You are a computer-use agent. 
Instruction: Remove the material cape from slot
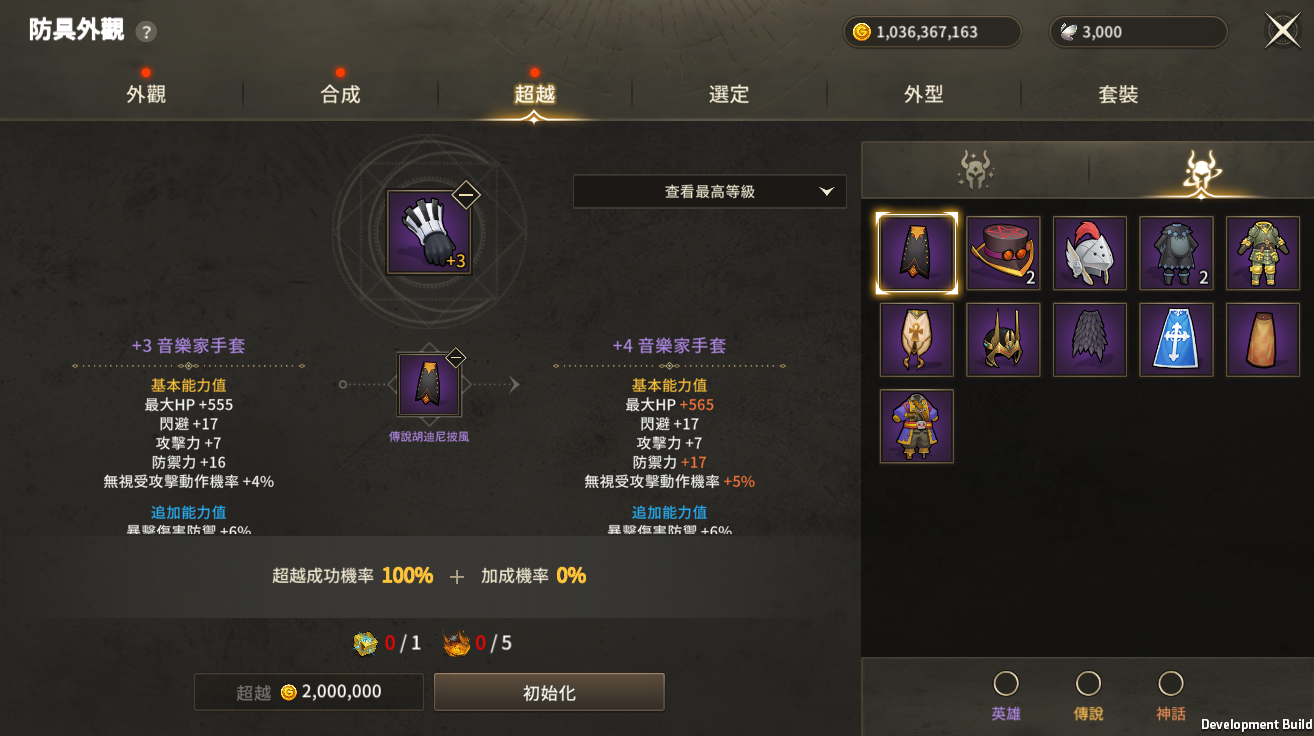[x=455, y=358]
